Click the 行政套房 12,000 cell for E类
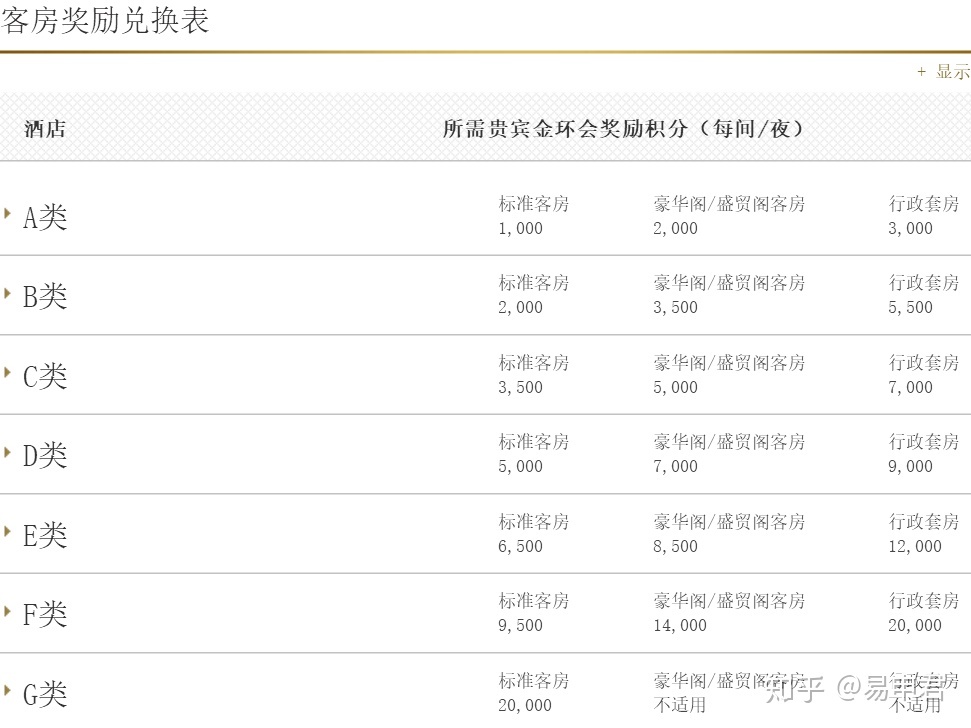 [921, 534]
